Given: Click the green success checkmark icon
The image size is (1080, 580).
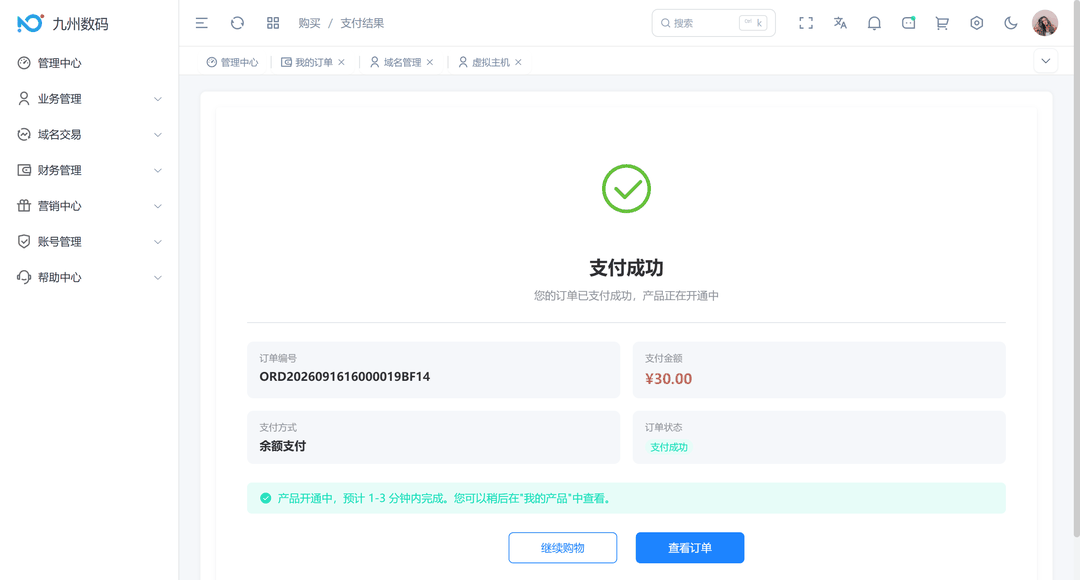Looking at the screenshot, I should (x=626, y=189).
